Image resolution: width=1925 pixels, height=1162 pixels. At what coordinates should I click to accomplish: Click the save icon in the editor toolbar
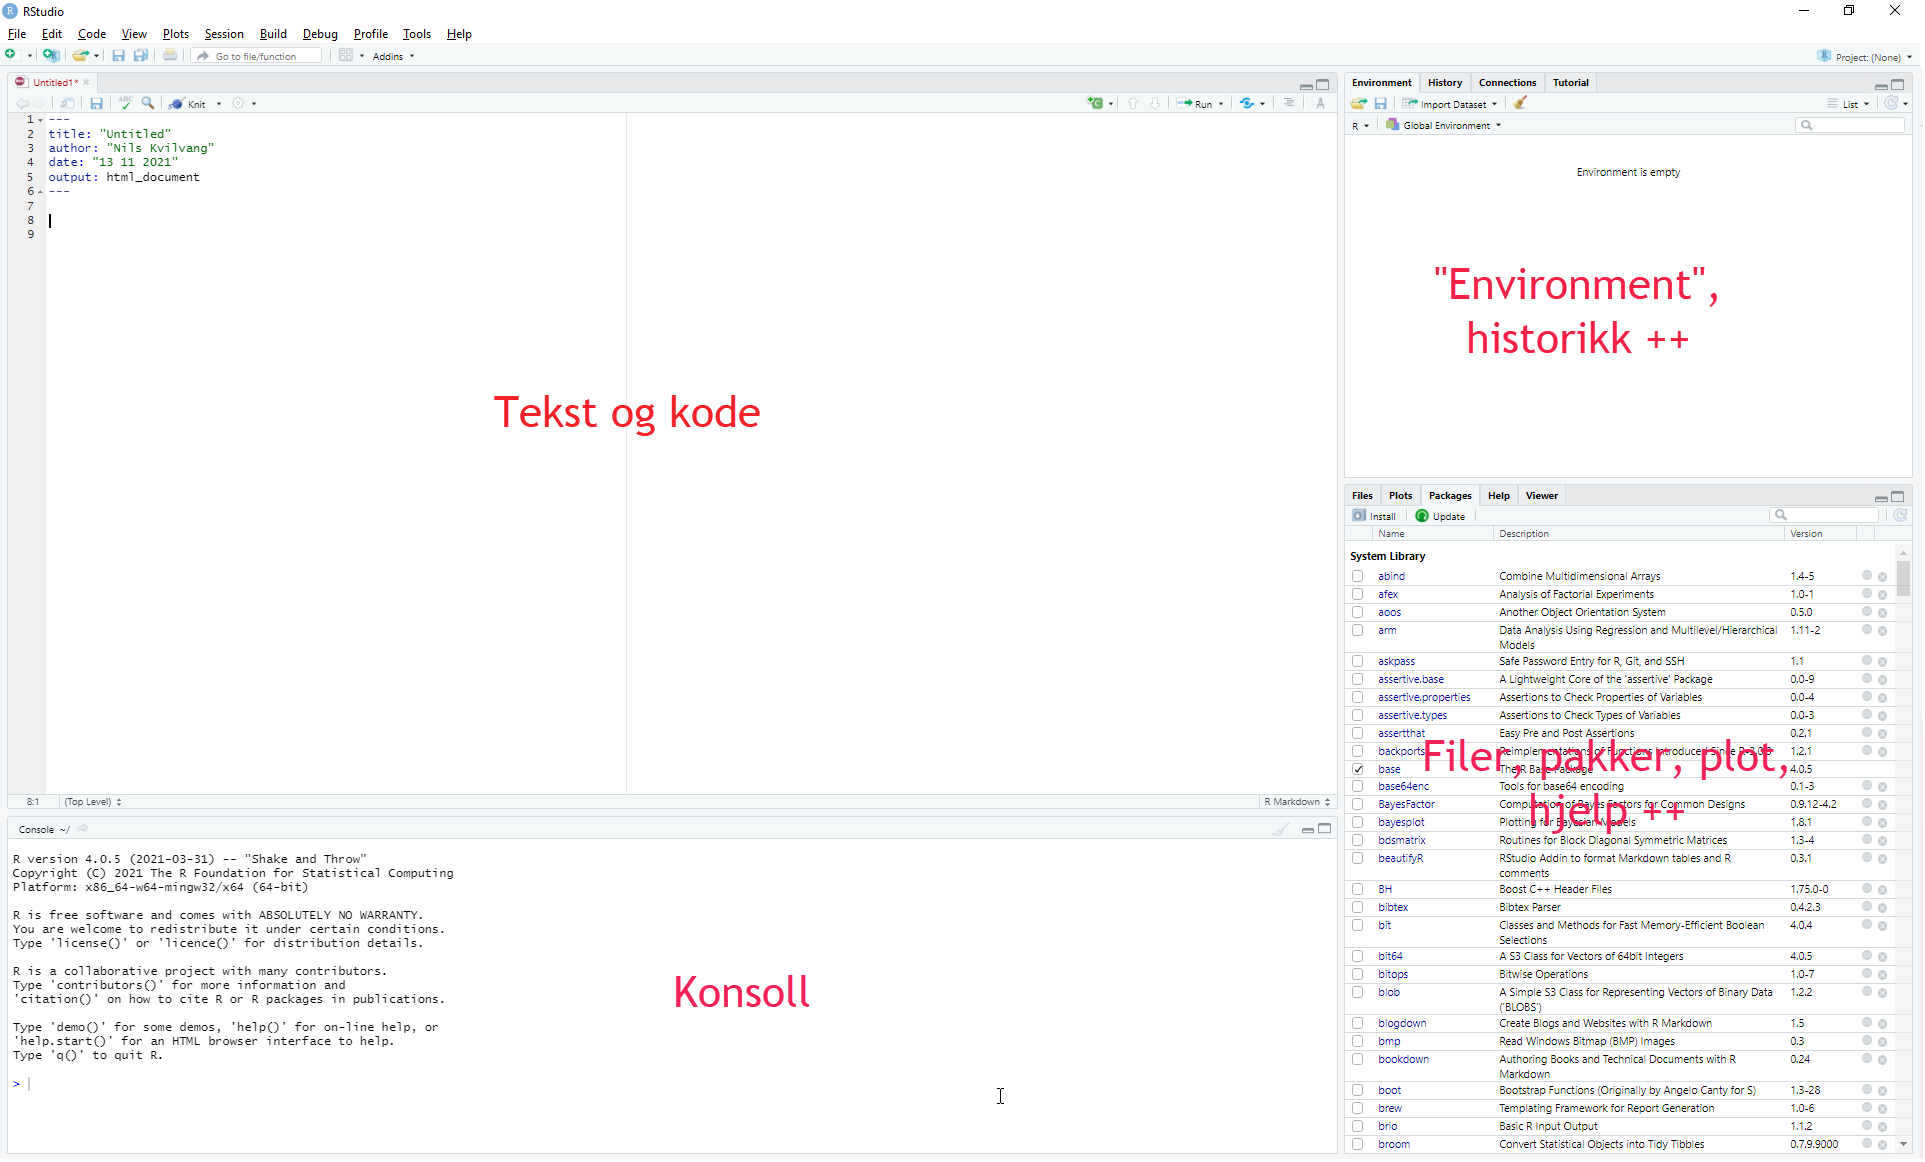point(97,103)
